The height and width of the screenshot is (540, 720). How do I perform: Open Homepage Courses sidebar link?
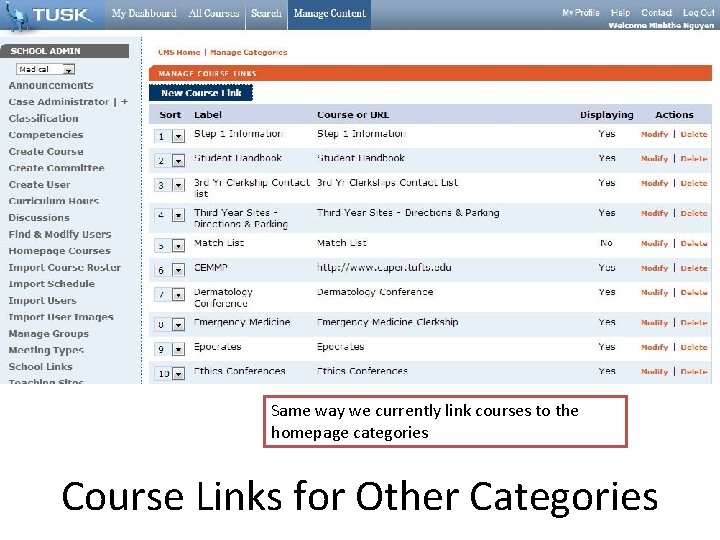click(x=59, y=251)
